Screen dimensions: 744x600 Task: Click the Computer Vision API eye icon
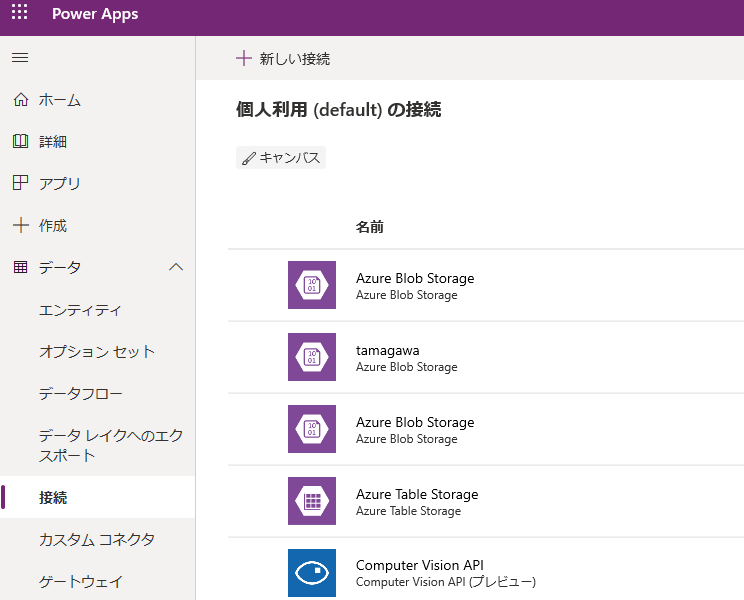pos(312,573)
